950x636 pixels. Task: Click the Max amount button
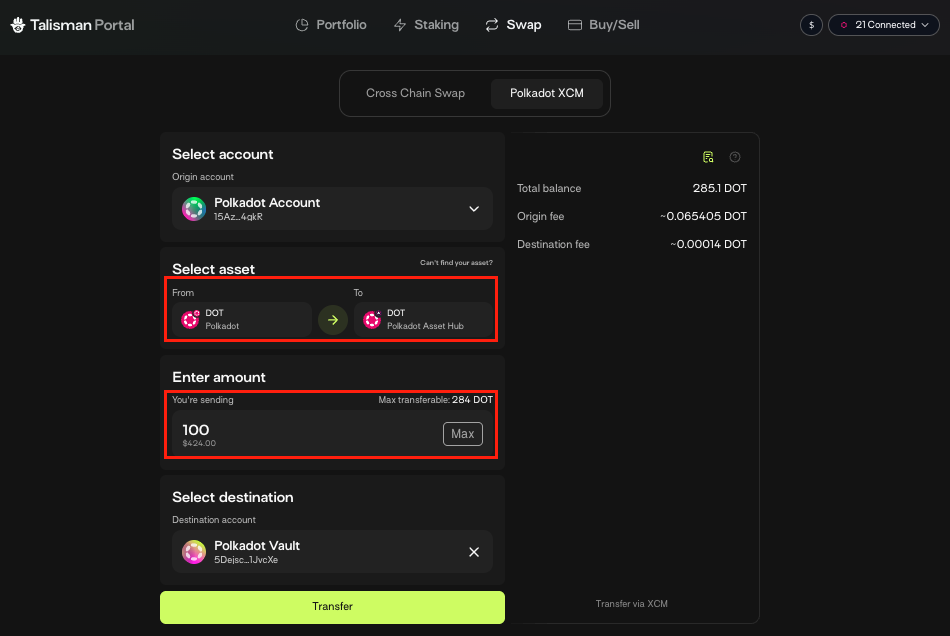click(463, 434)
